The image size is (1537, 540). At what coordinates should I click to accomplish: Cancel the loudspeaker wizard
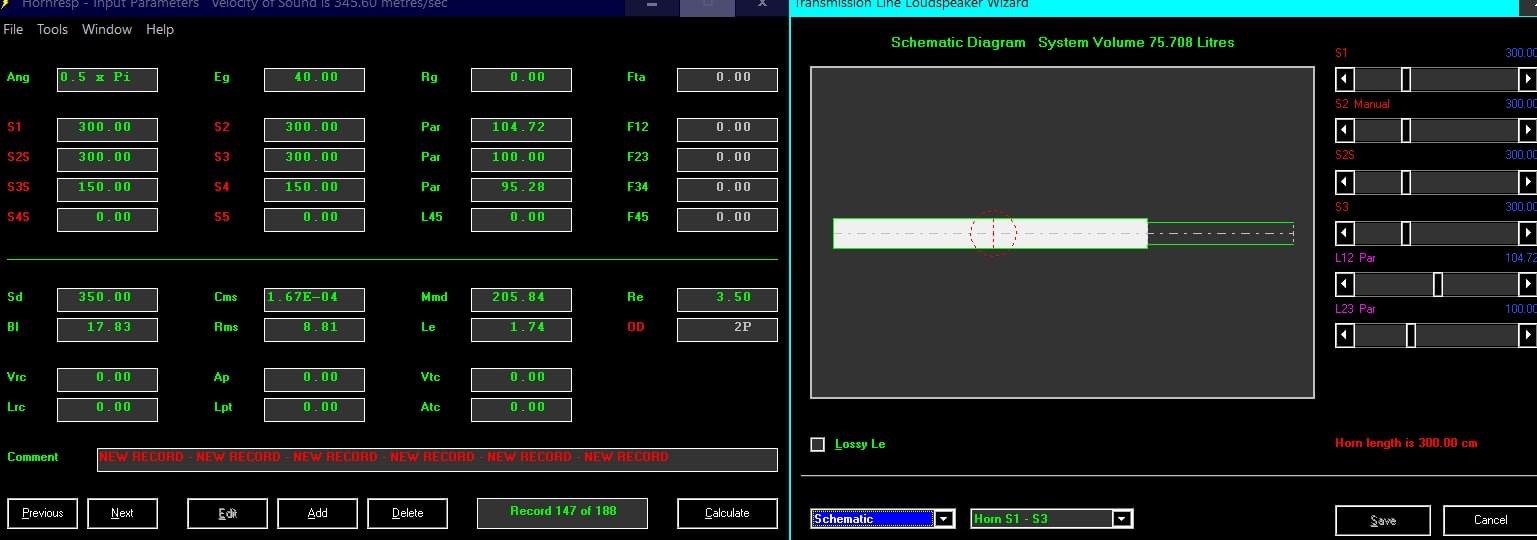click(1490, 520)
